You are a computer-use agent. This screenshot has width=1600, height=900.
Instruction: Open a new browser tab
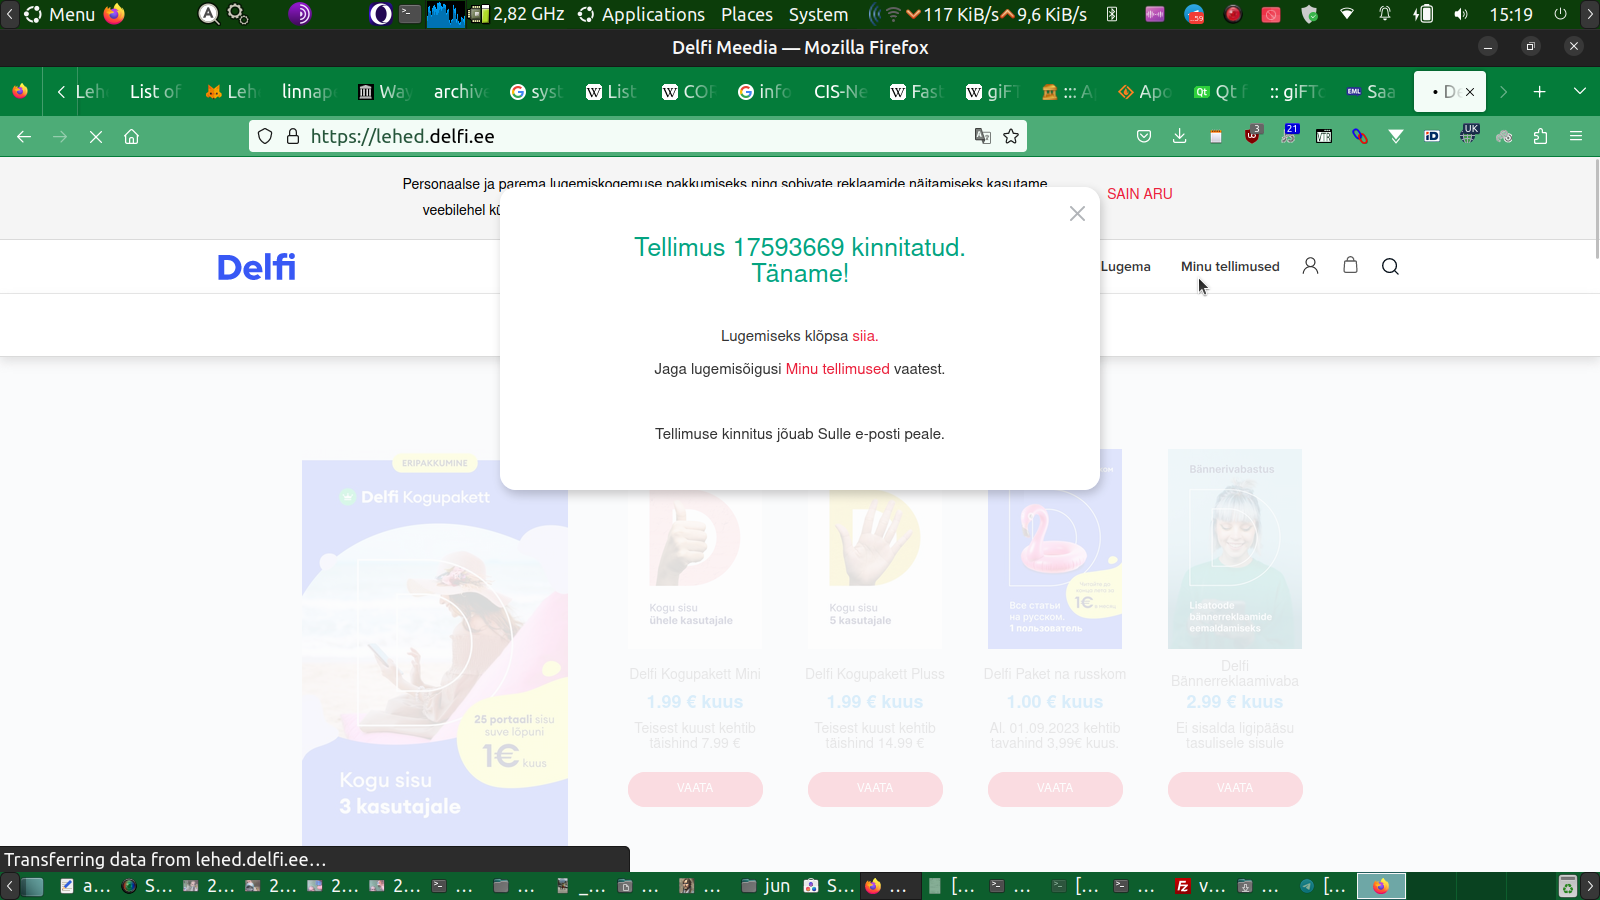[x=1540, y=92]
